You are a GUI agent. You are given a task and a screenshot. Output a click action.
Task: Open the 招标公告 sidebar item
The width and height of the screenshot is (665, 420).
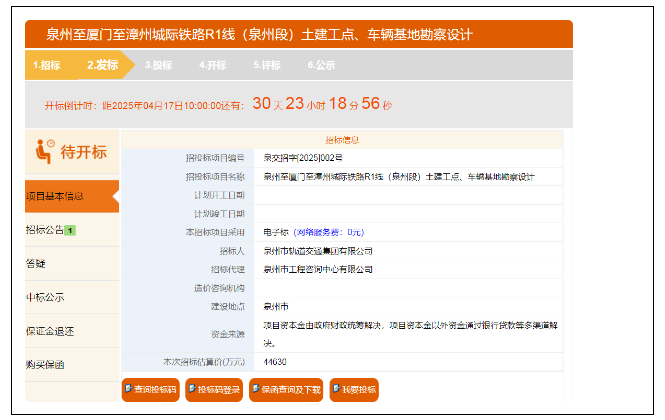(45, 230)
